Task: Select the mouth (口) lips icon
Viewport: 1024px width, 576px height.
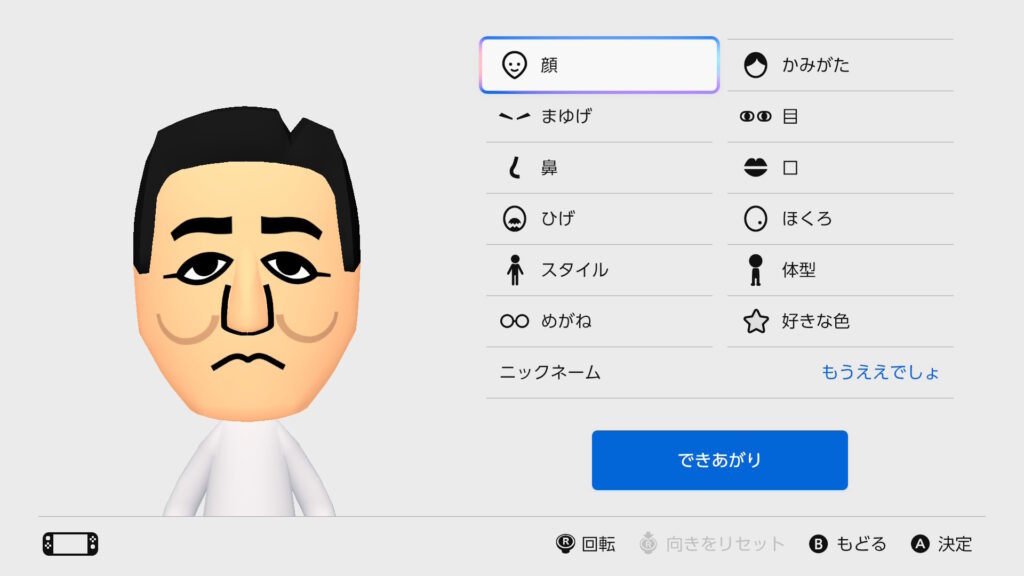Action: pos(755,168)
